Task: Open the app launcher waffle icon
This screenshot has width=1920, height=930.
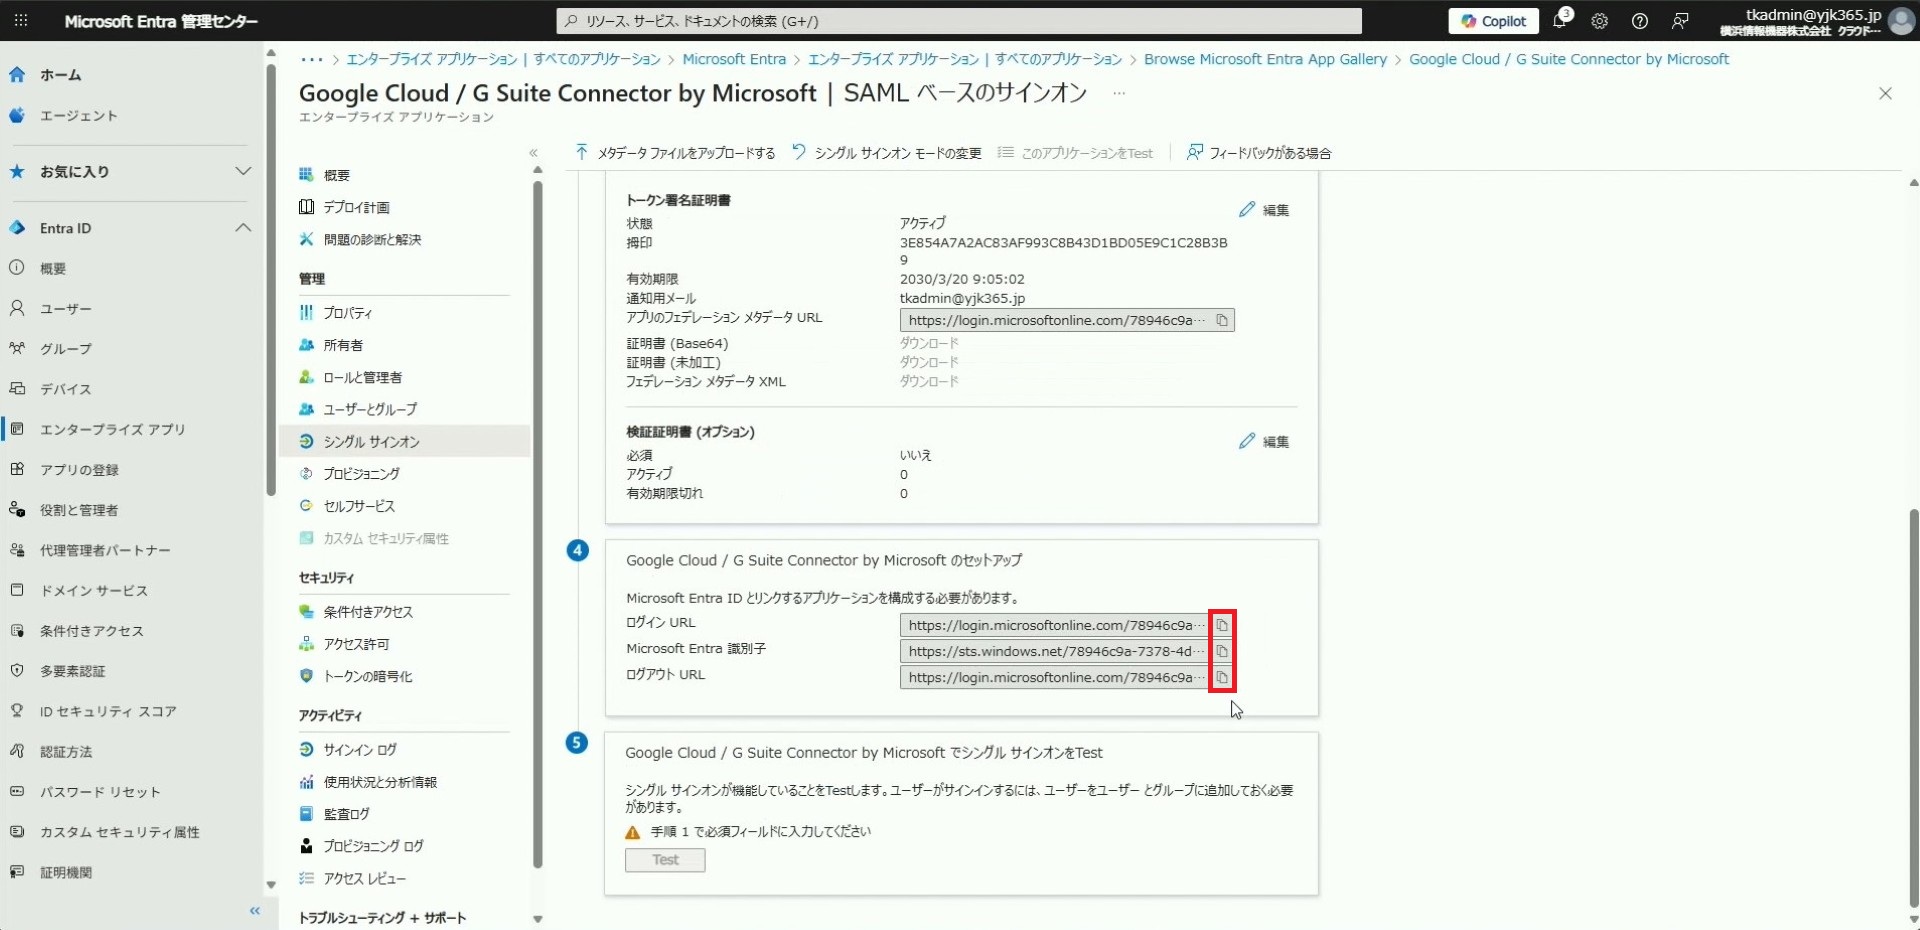Action: click(21, 21)
